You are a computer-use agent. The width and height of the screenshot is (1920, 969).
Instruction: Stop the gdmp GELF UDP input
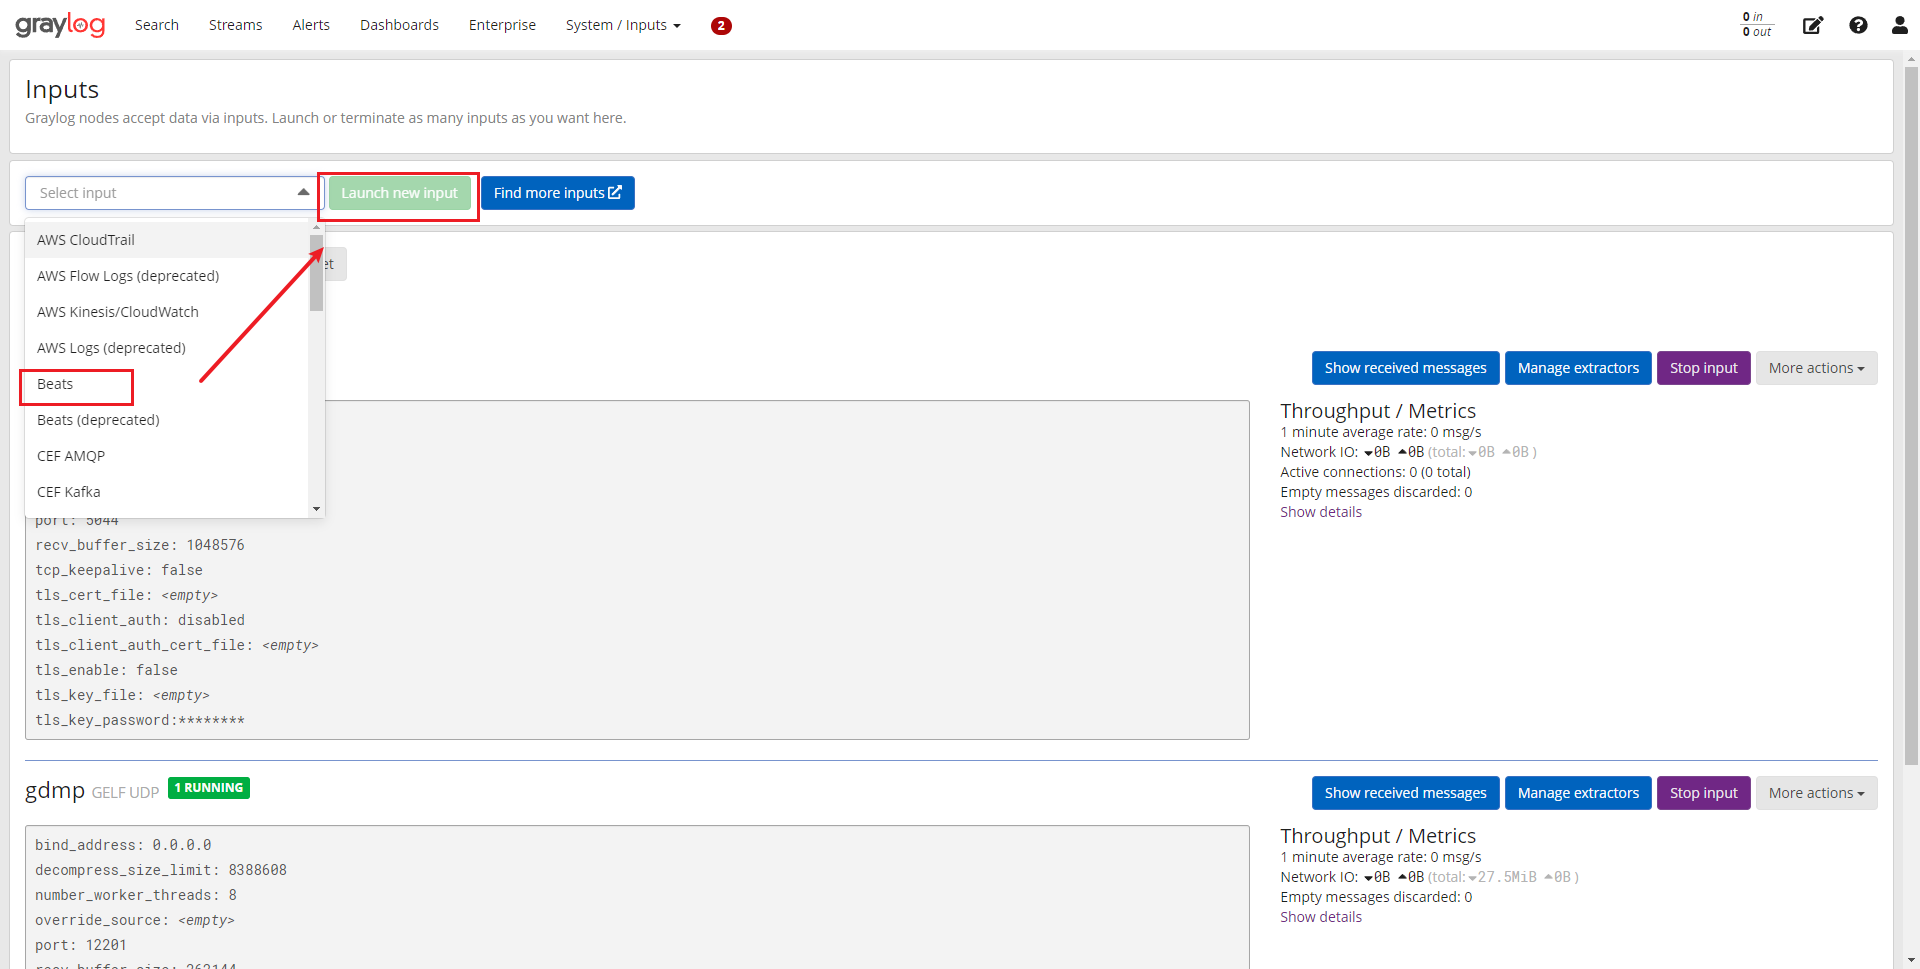tap(1703, 792)
